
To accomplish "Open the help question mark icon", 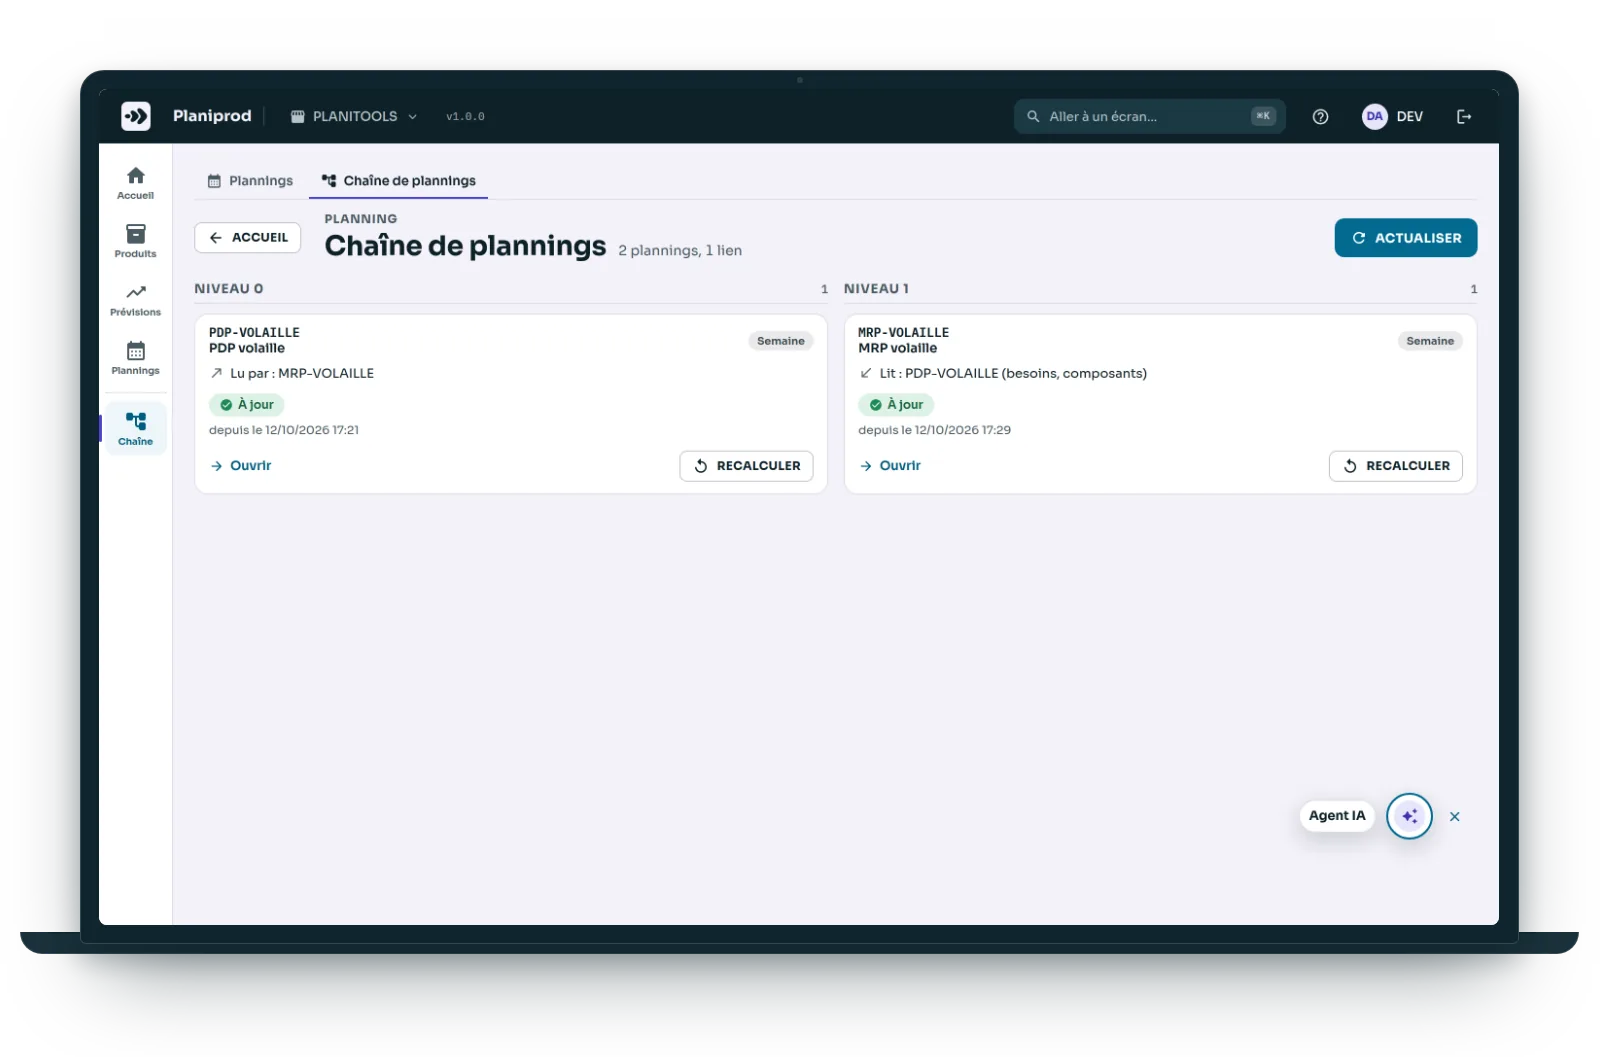I will click(1320, 116).
